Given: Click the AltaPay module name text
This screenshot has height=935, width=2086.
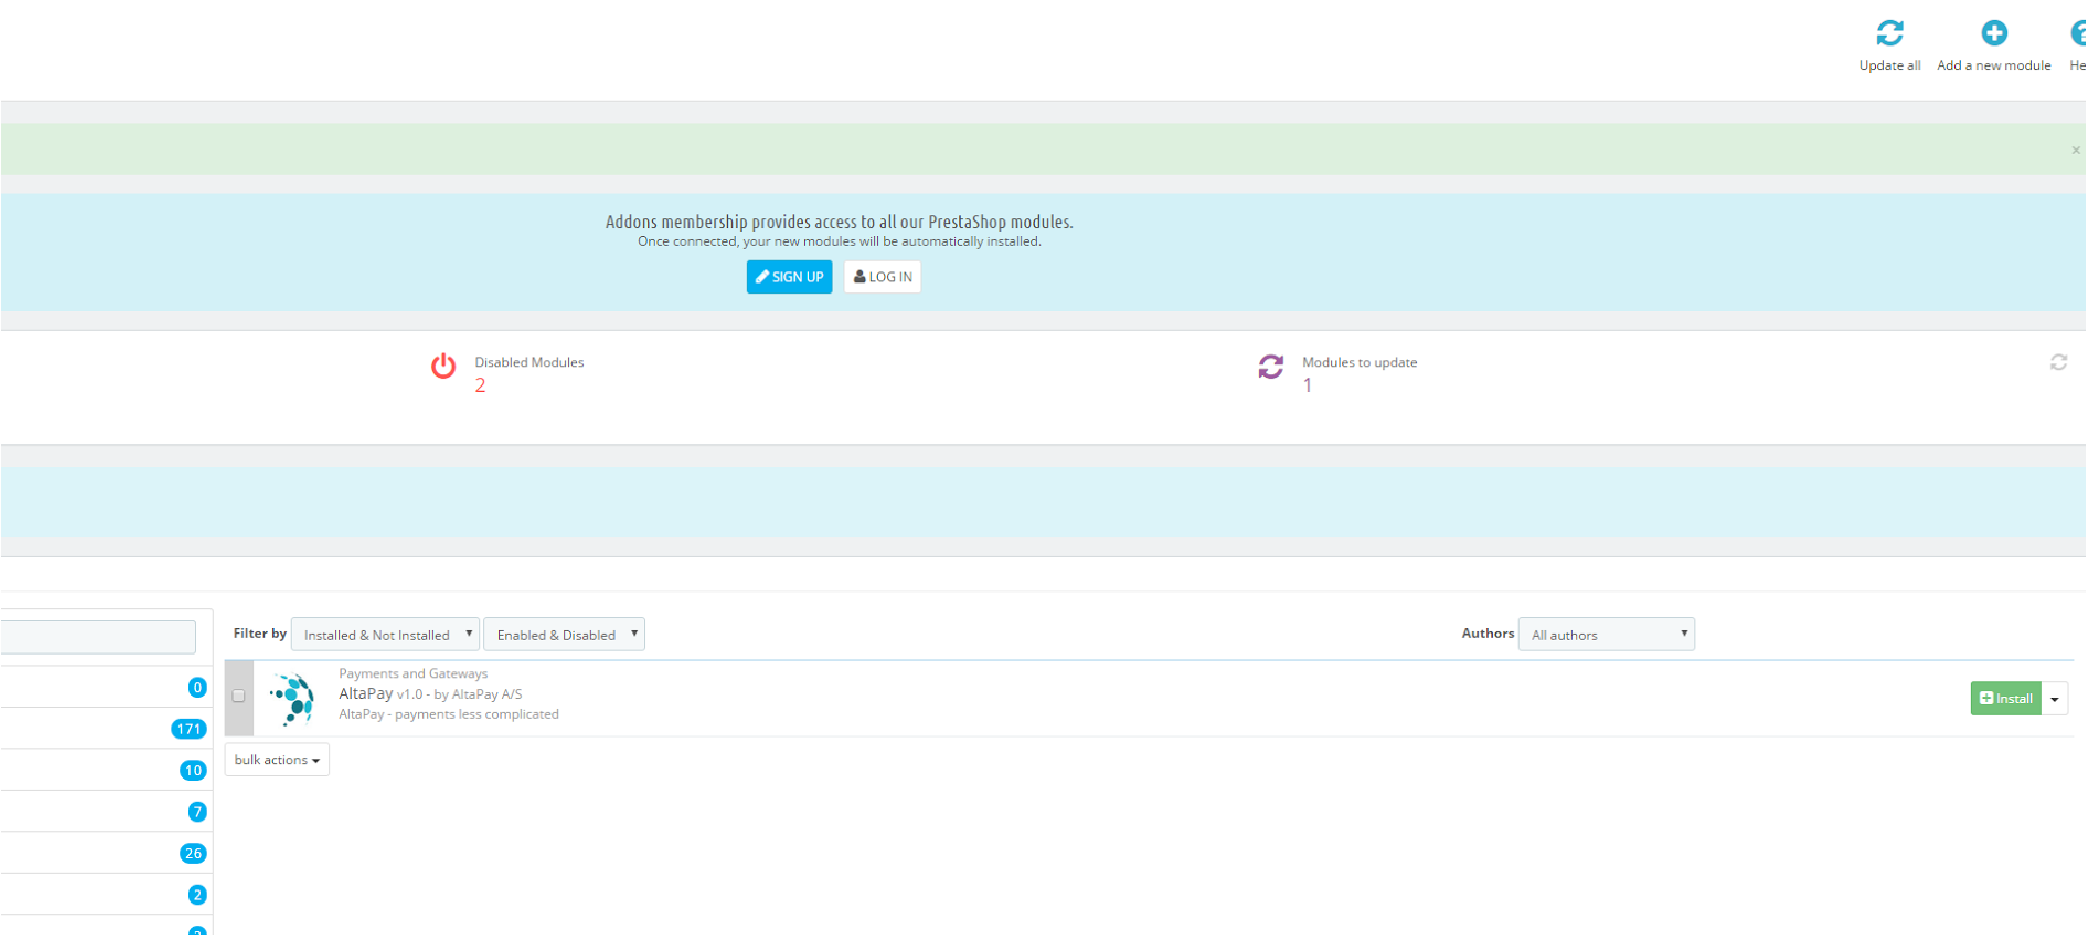Looking at the screenshot, I should [x=366, y=693].
